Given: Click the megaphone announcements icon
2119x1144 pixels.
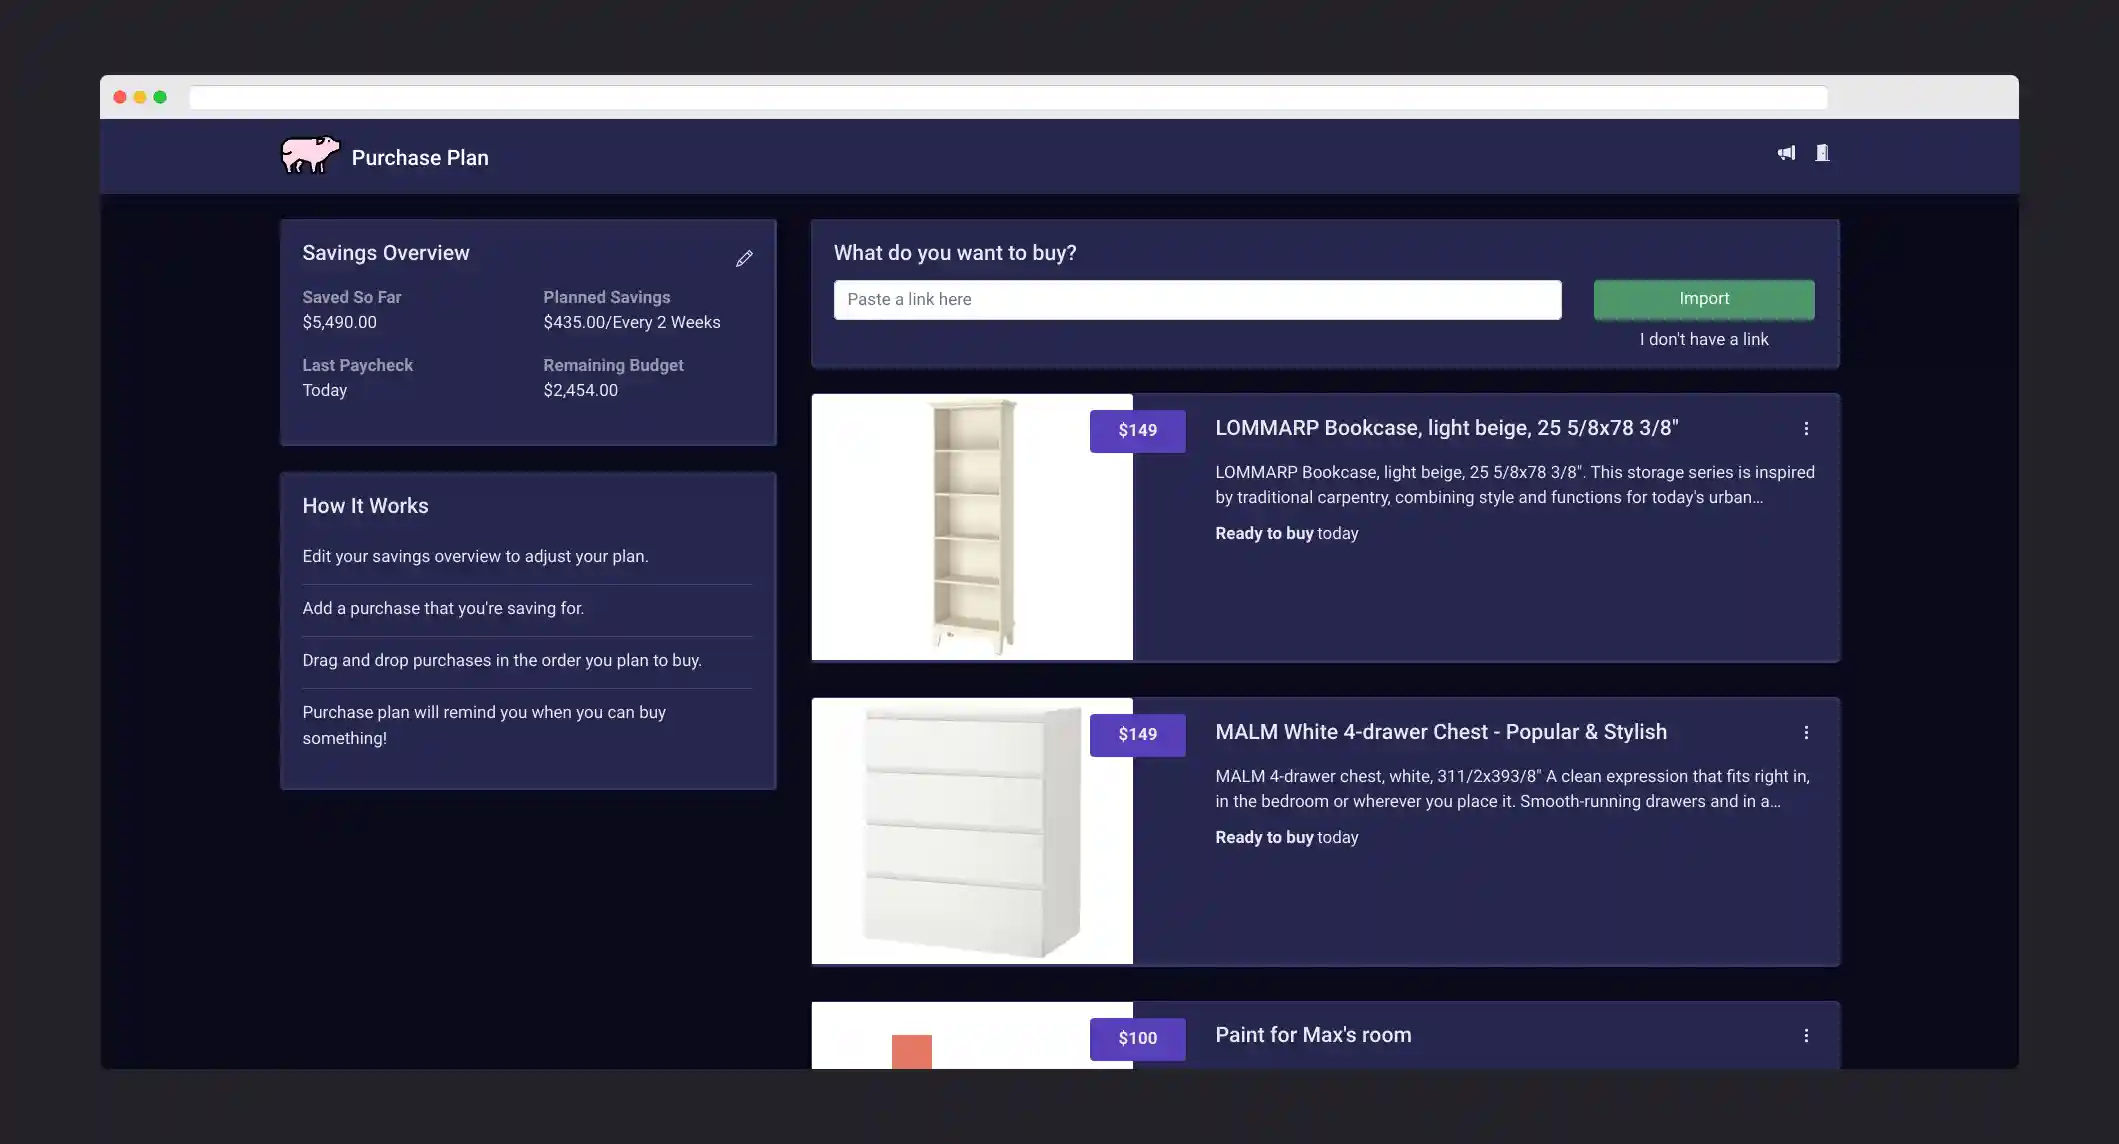Looking at the screenshot, I should [1786, 153].
